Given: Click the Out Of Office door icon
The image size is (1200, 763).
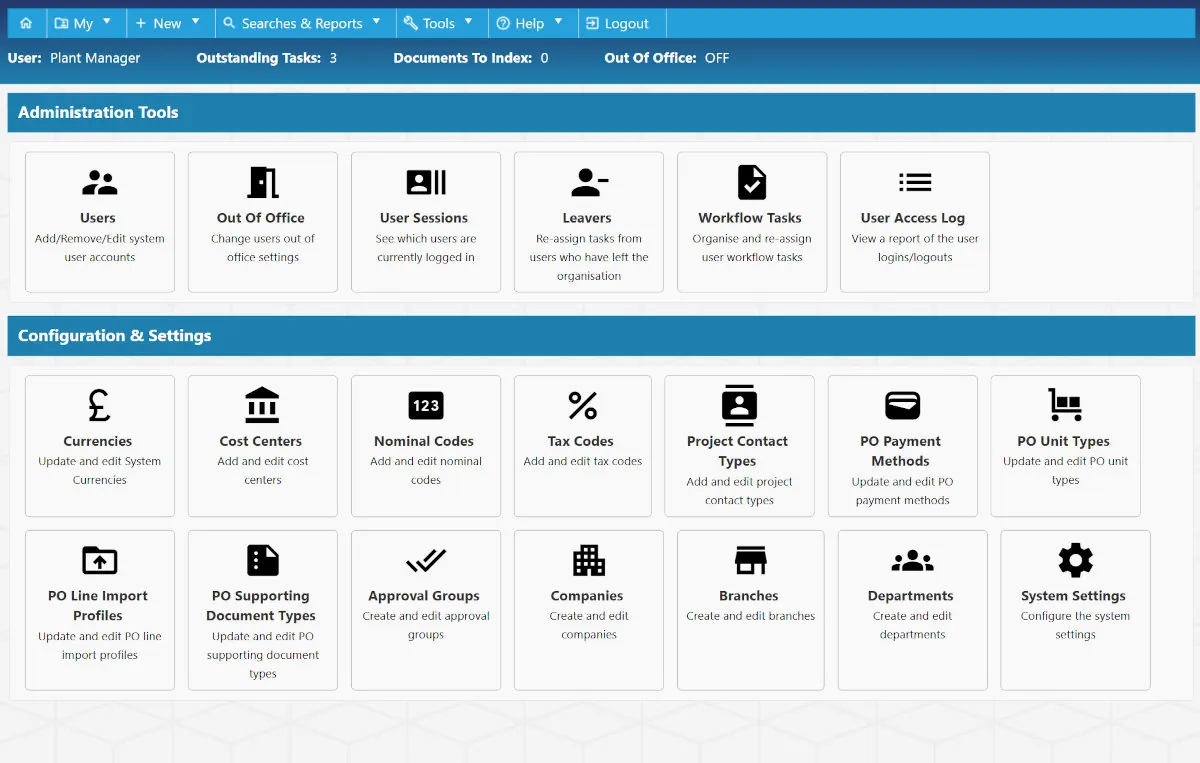Looking at the screenshot, I should click(x=263, y=182).
